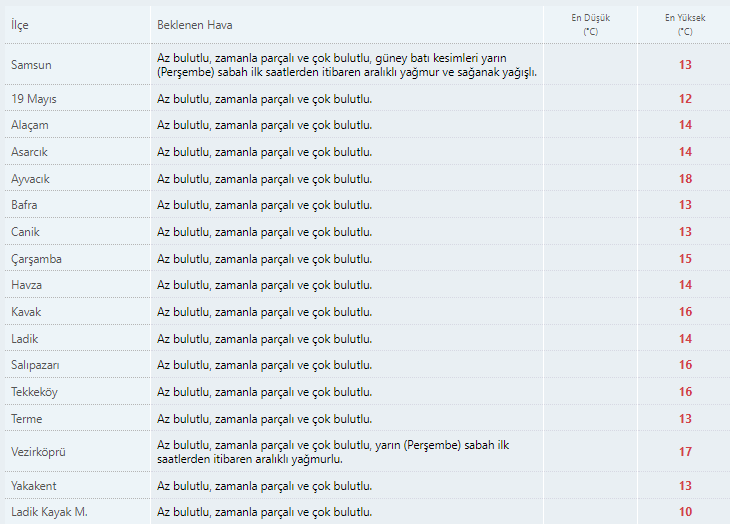Select the Kavak district name
This screenshot has height=524, width=730.
coord(26,312)
